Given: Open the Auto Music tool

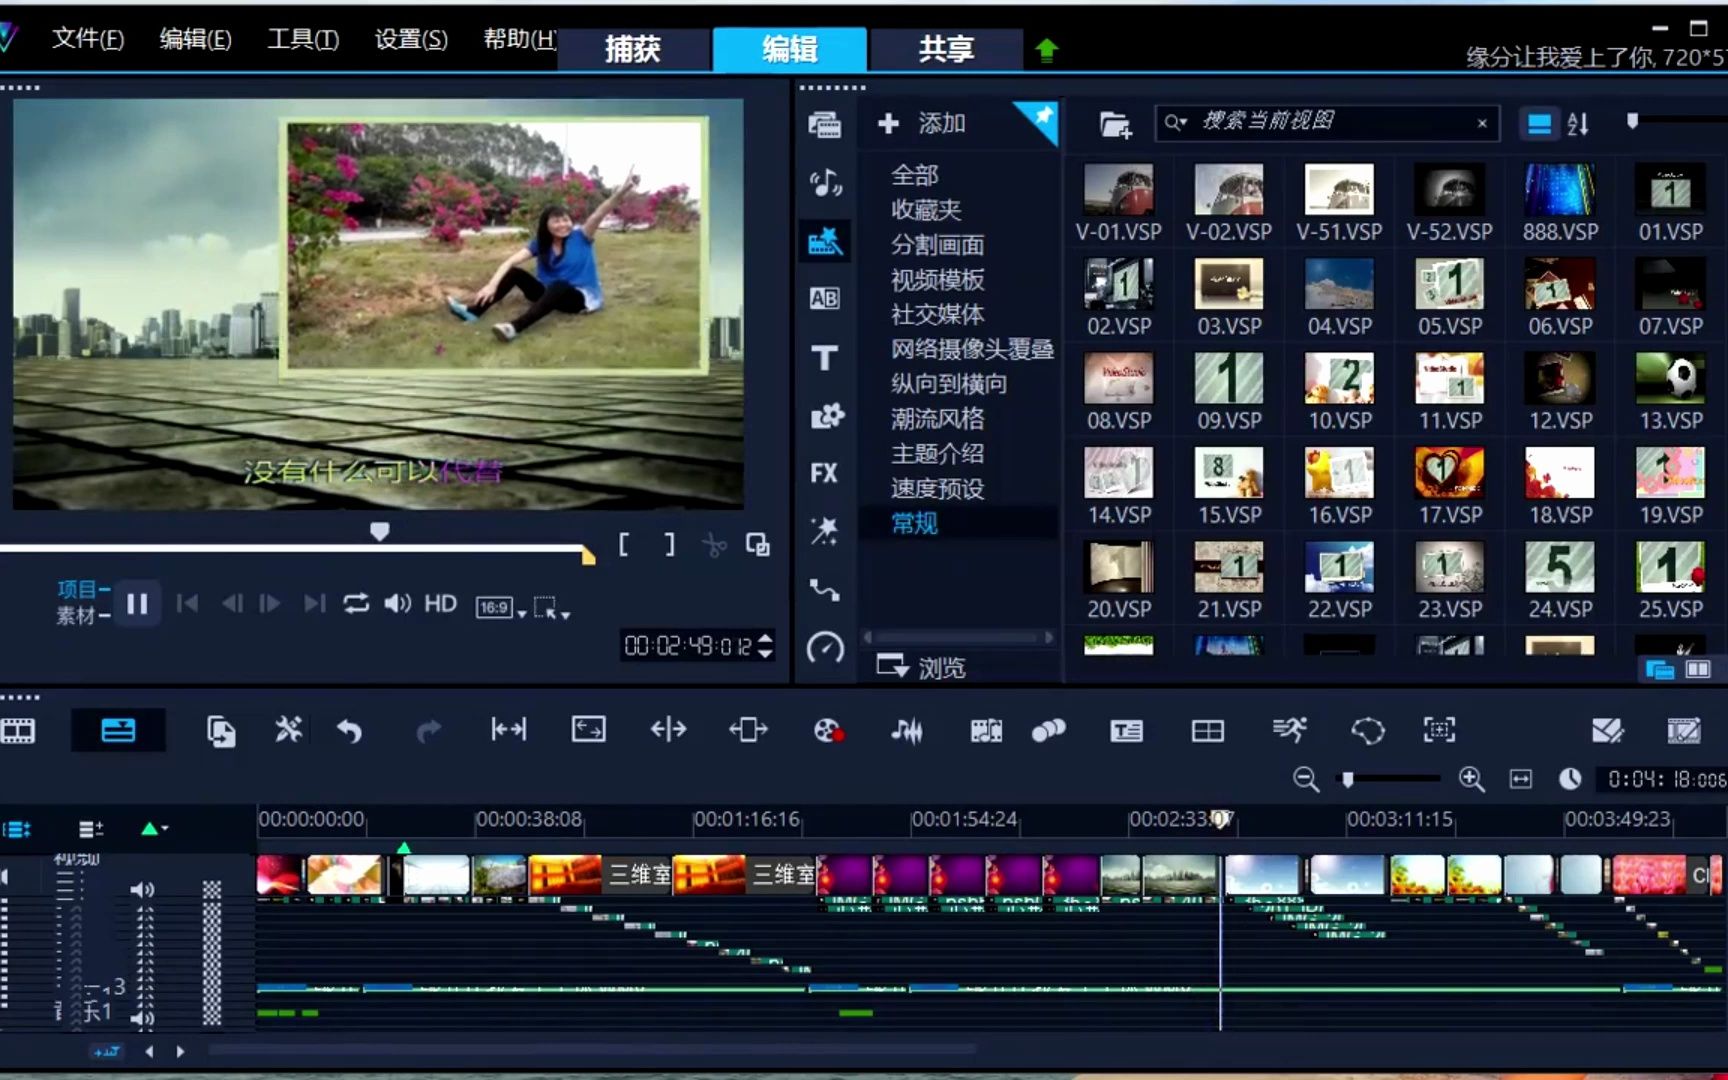Looking at the screenshot, I should [x=986, y=731].
